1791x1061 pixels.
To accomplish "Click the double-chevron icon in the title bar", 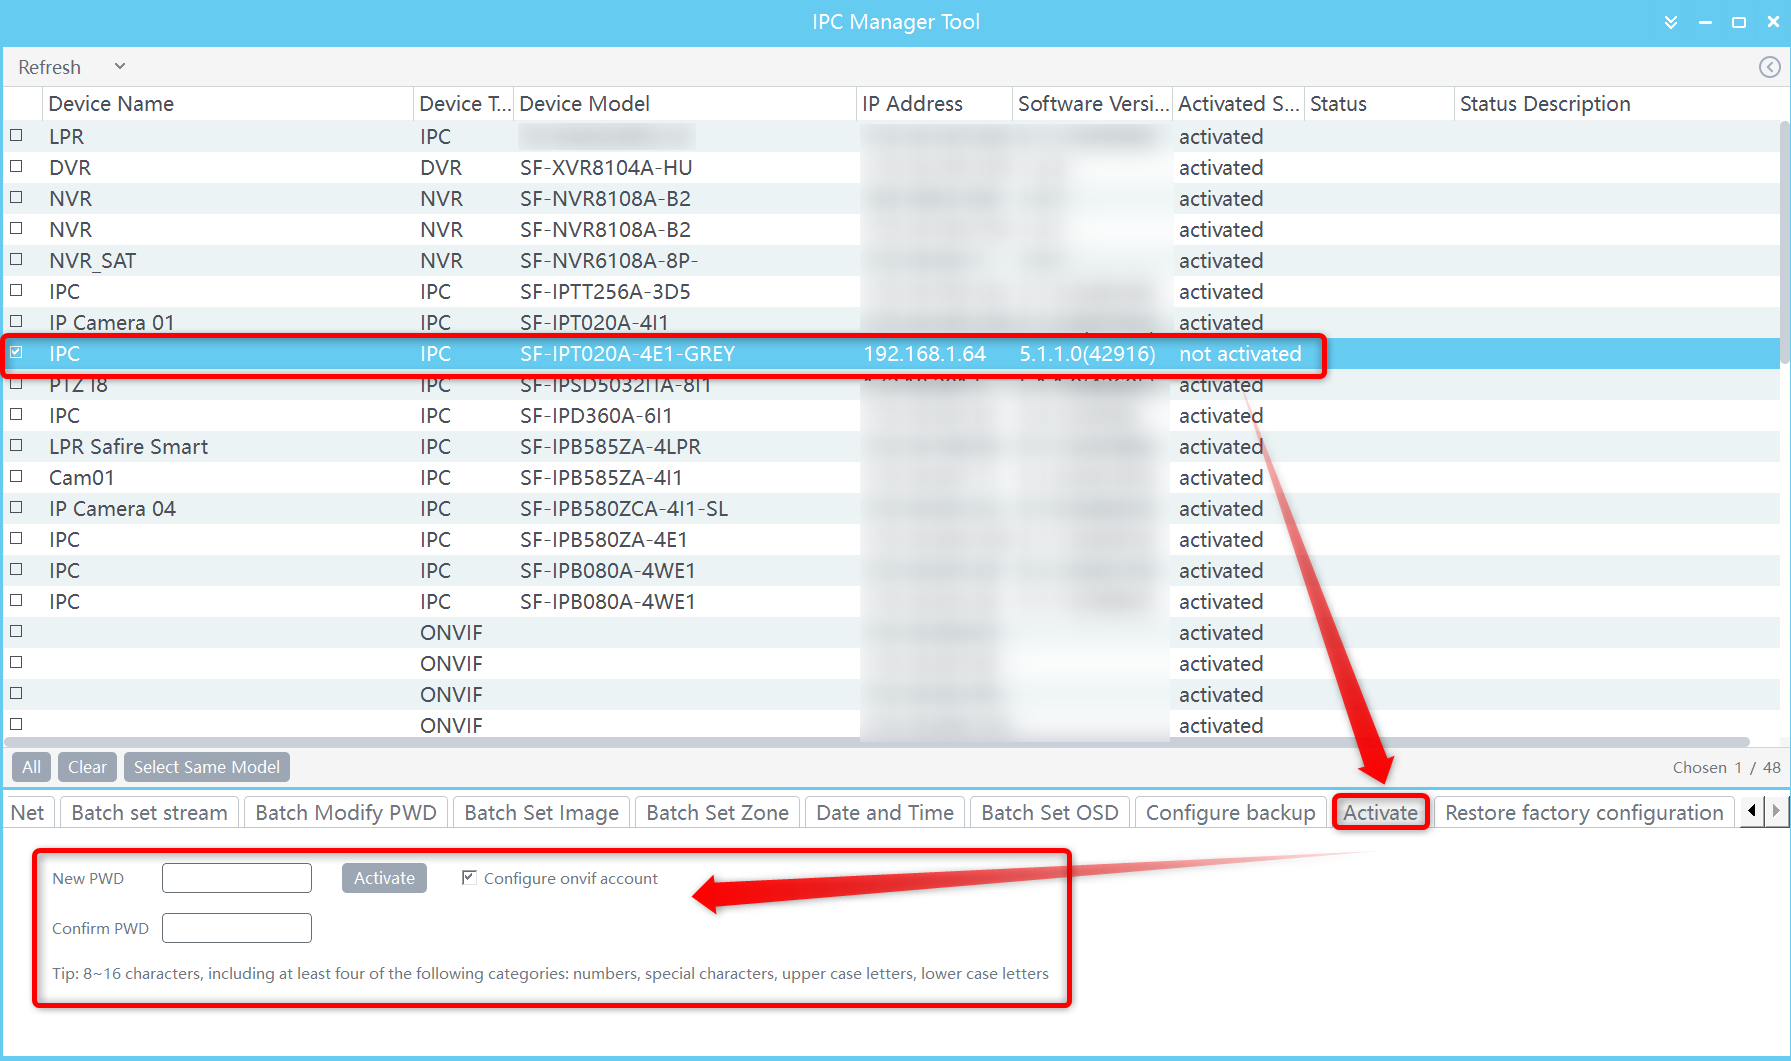I will [x=1670, y=22].
